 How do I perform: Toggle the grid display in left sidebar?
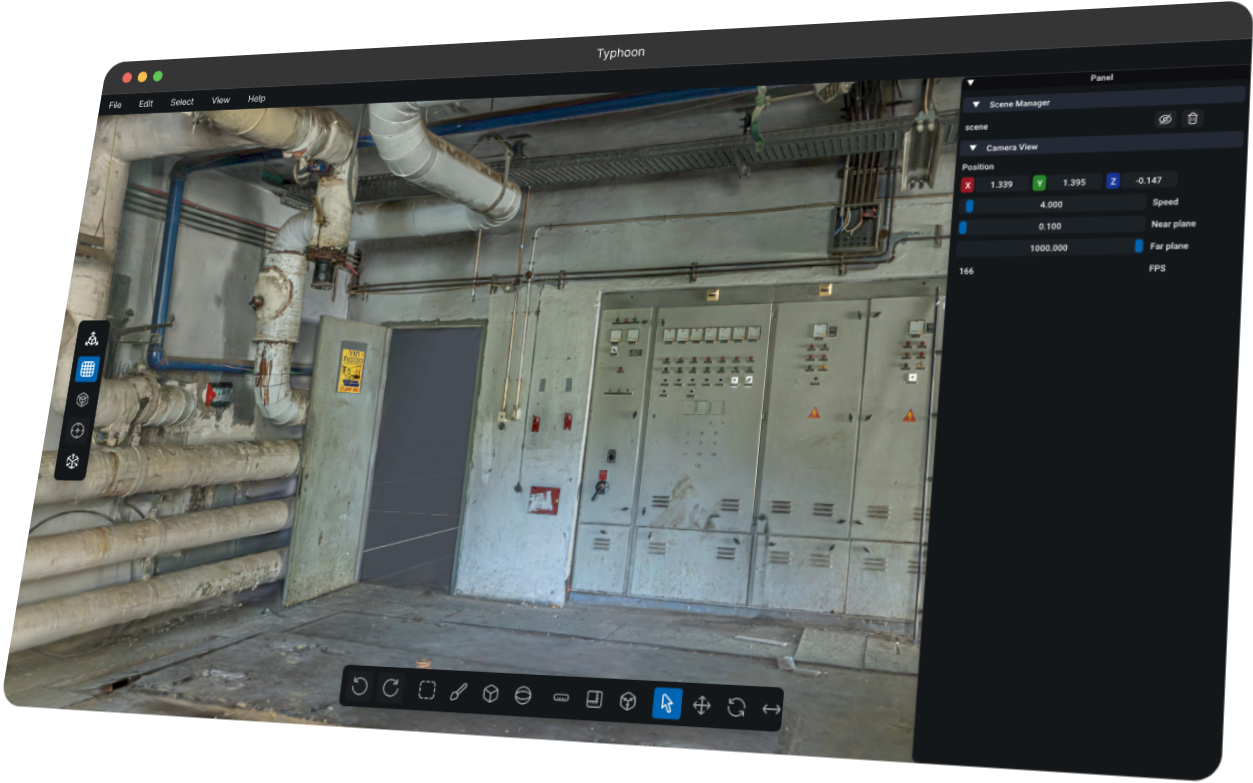pos(88,369)
